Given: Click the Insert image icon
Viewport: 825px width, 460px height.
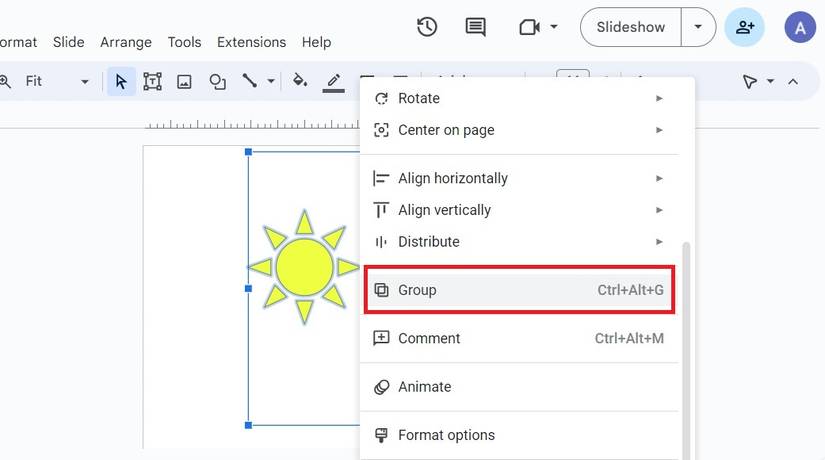Looking at the screenshot, I should pos(184,81).
